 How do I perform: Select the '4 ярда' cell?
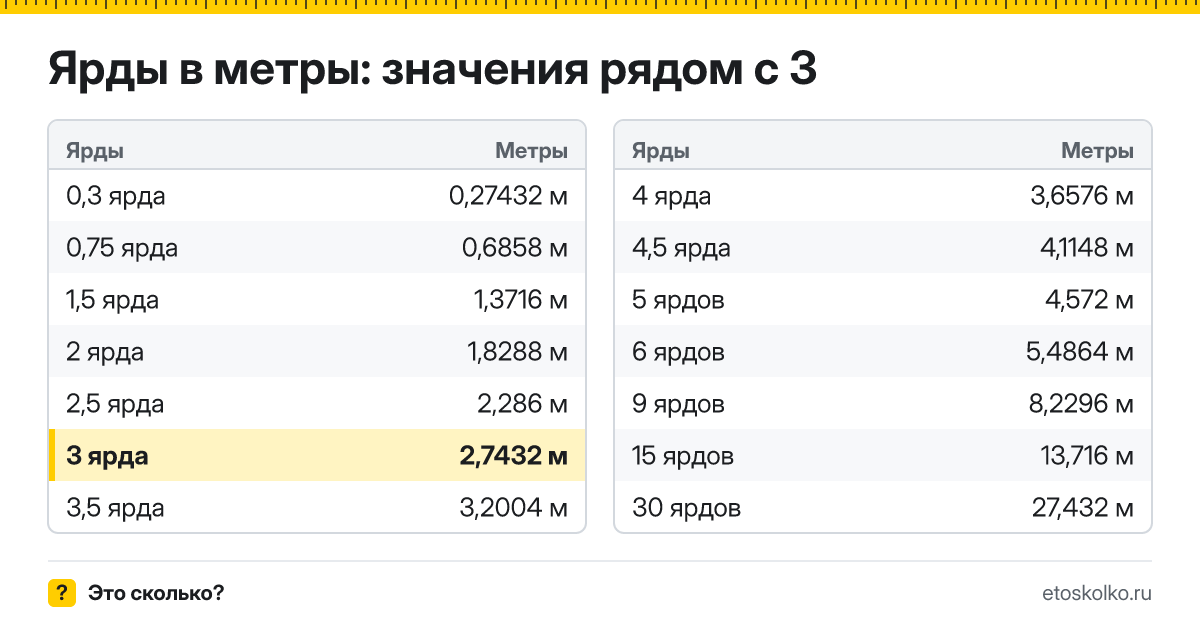click(x=672, y=196)
